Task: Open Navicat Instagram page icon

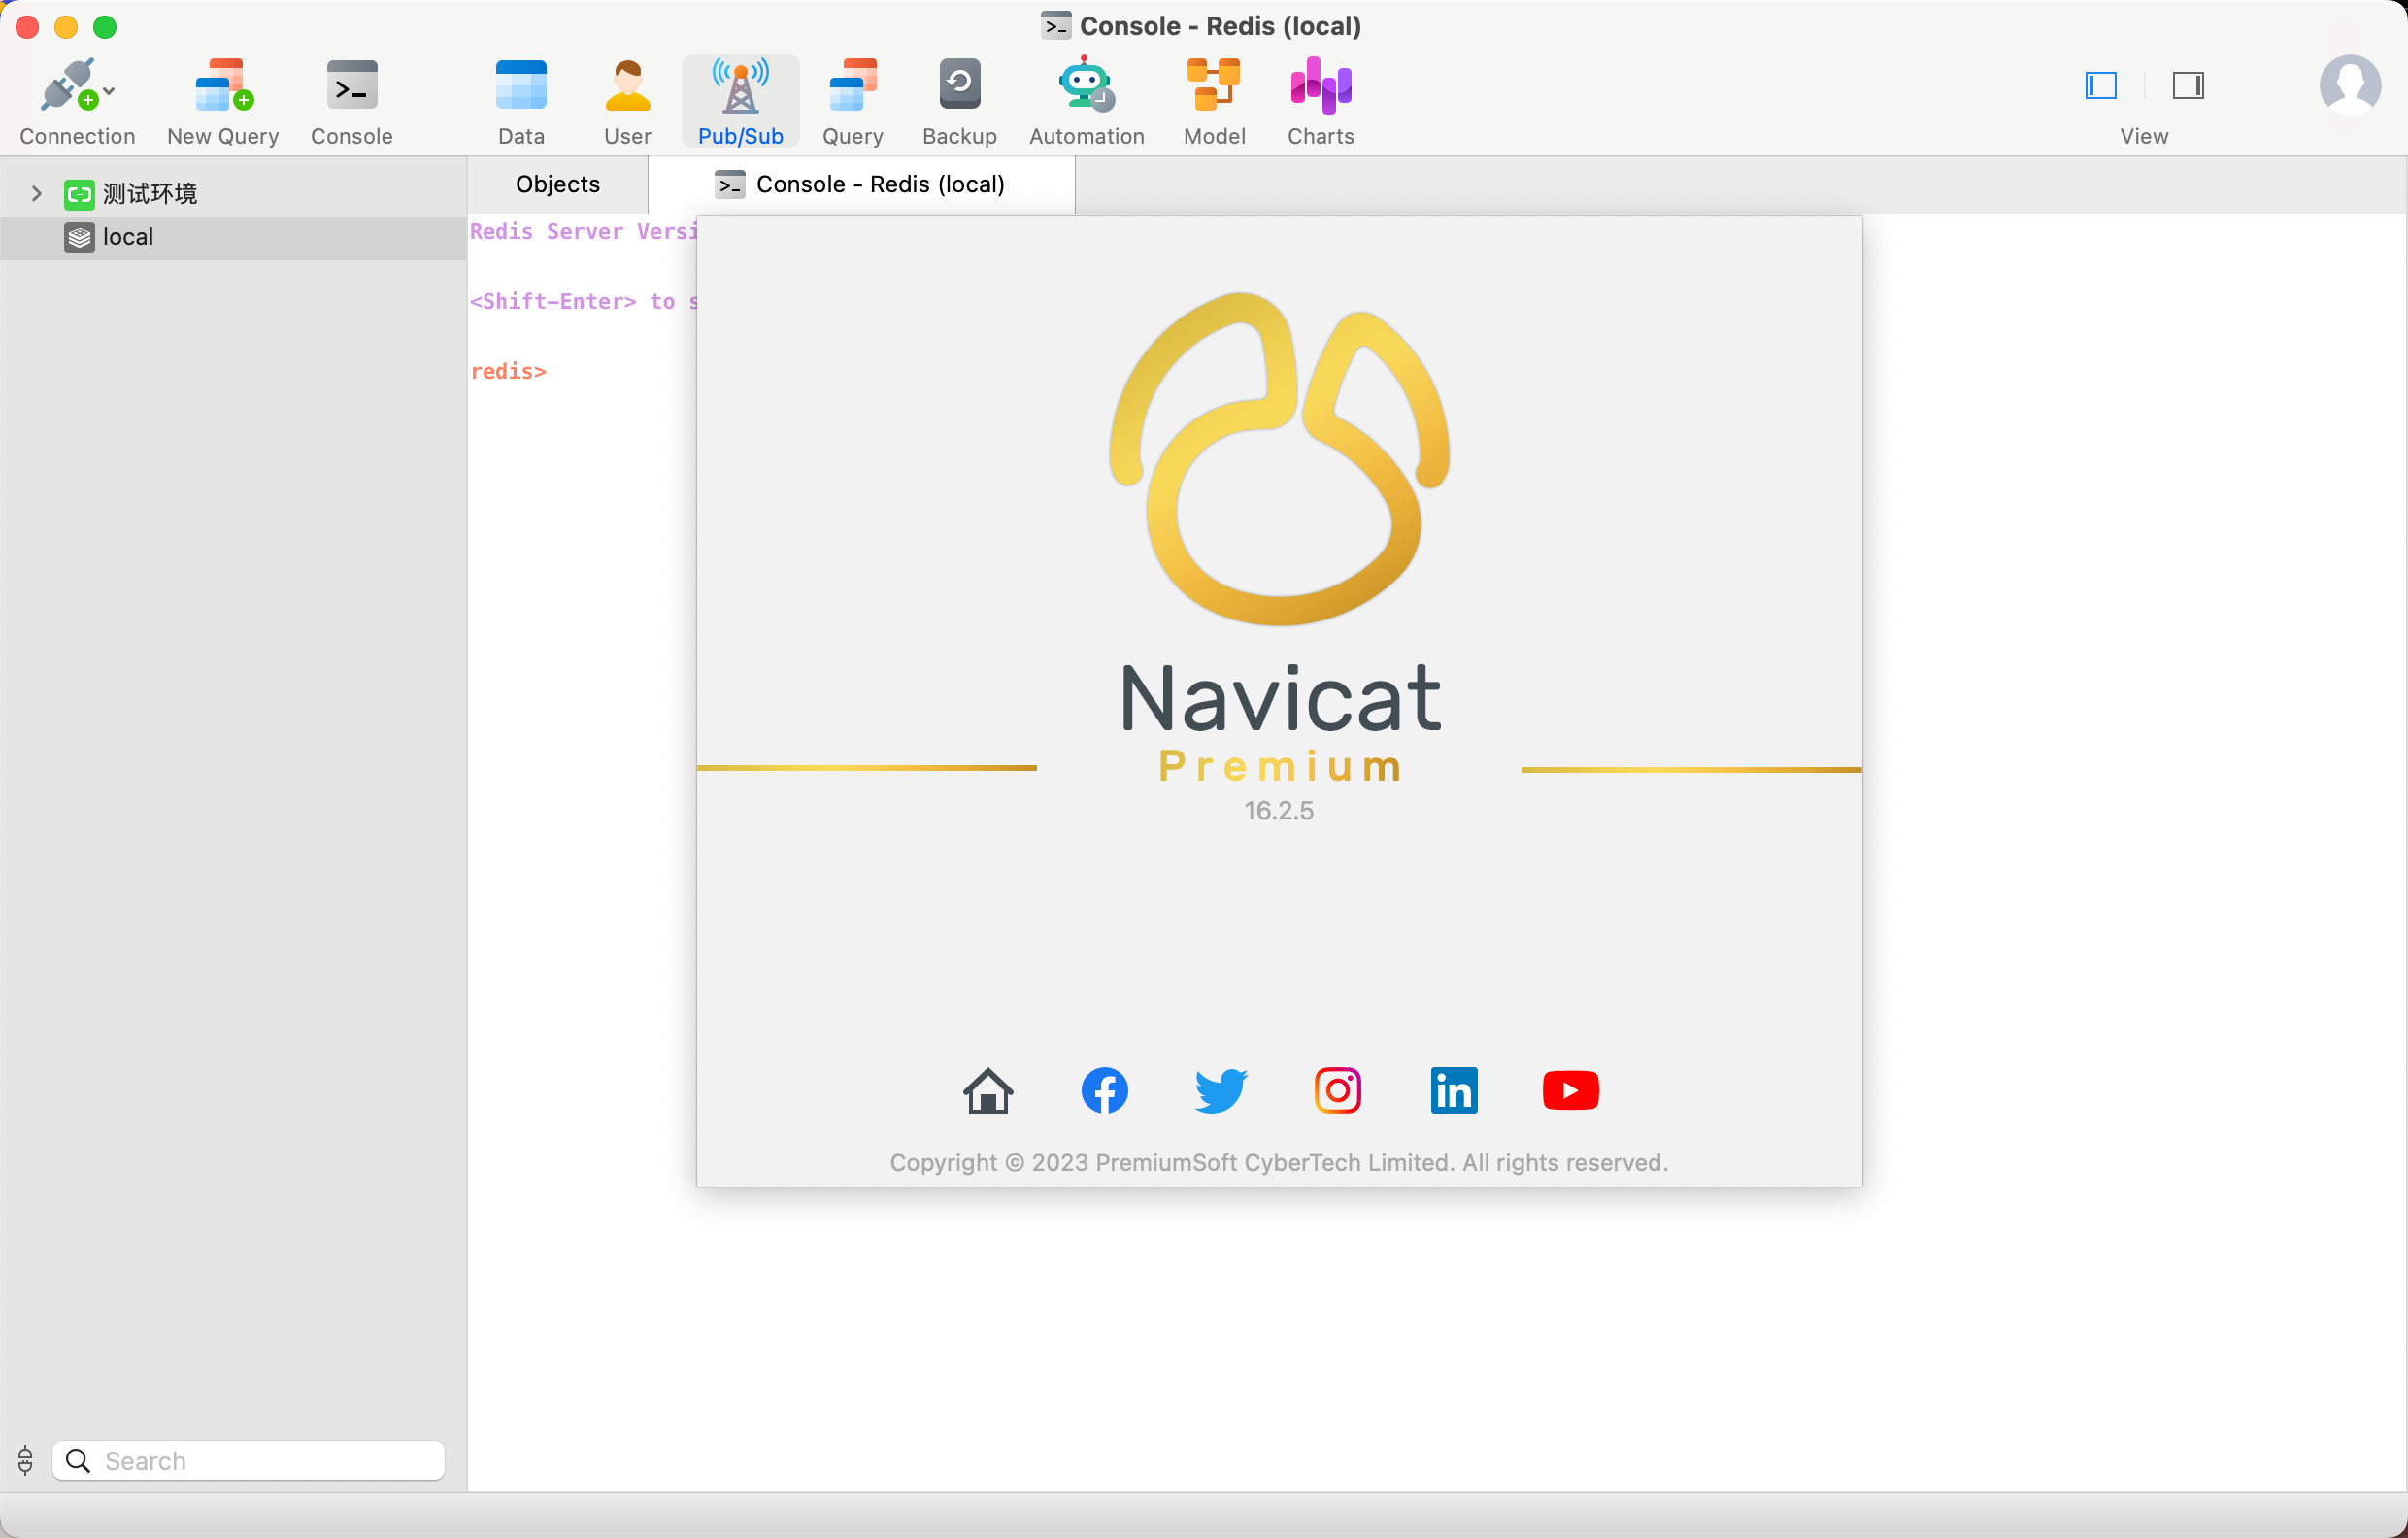Action: click(x=1338, y=1090)
